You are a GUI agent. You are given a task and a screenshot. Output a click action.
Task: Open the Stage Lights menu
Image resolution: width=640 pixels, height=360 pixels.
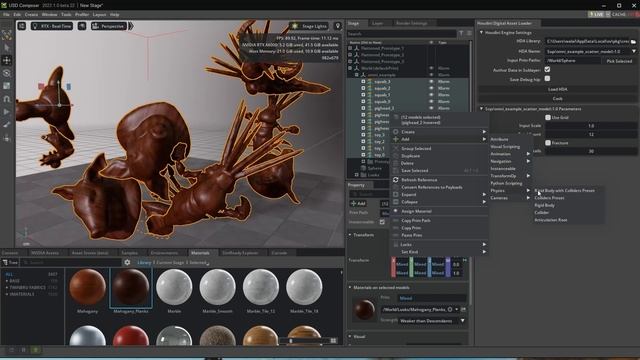coord(309,26)
